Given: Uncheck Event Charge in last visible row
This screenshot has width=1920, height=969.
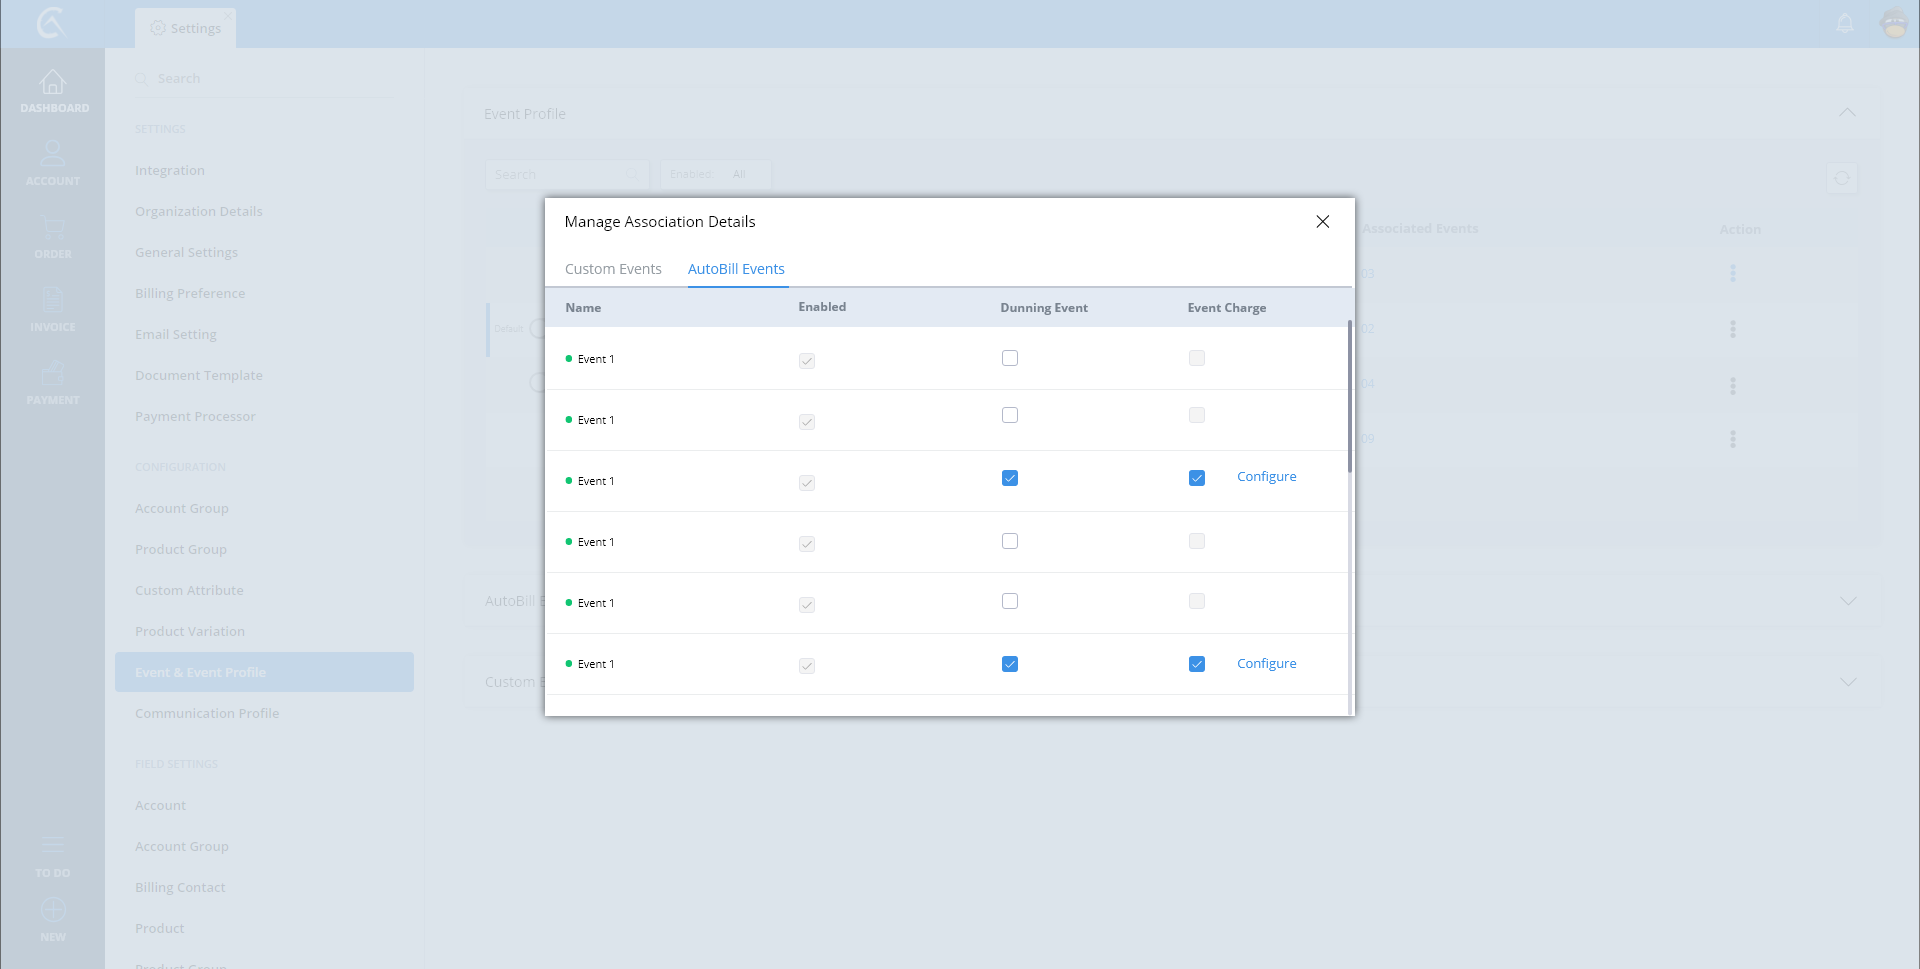Looking at the screenshot, I should (x=1197, y=664).
